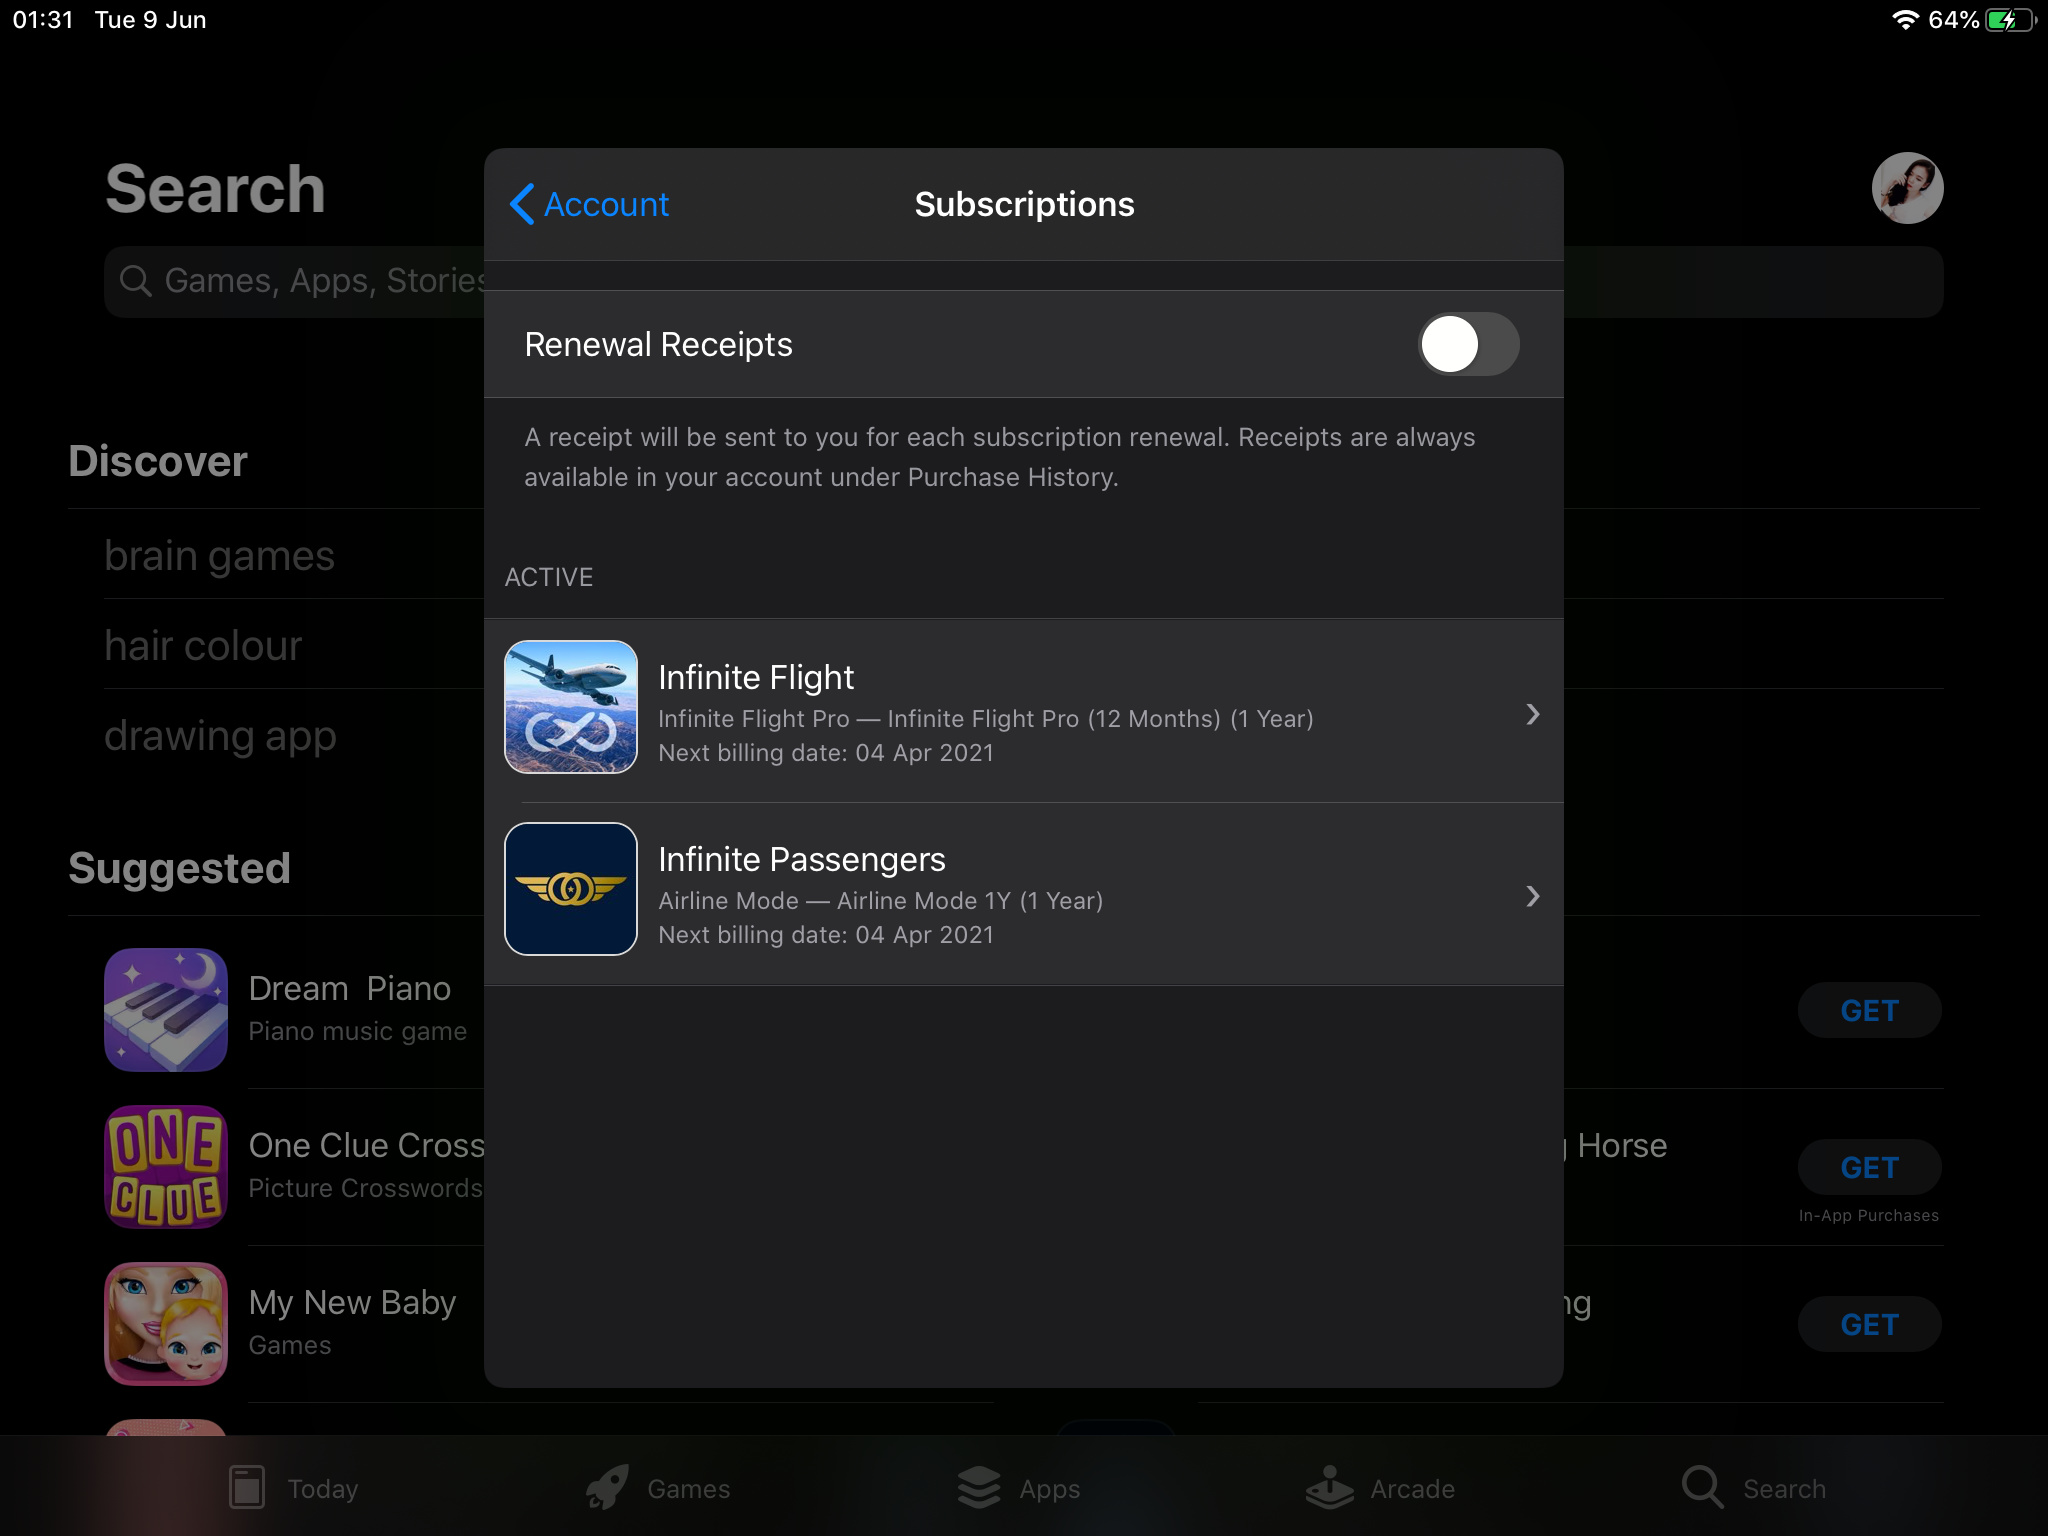The width and height of the screenshot is (2048, 1536).
Task: Tap the Dream Piano app icon
Action: point(166,1010)
